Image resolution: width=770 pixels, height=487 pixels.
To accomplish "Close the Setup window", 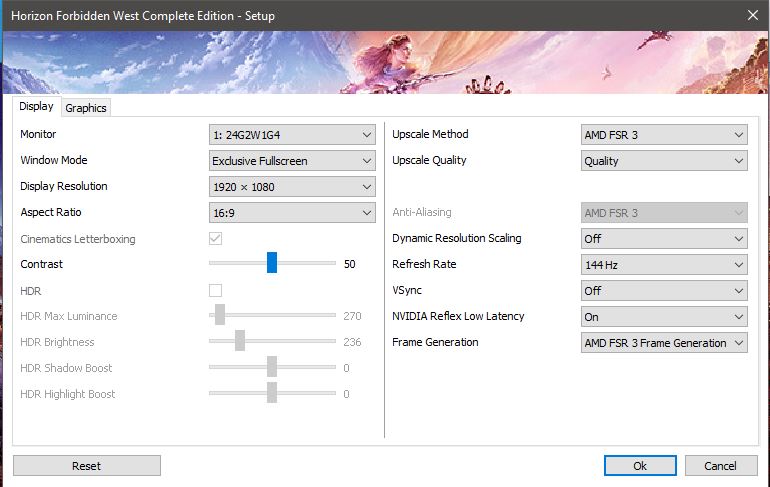I will (x=753, y=15).
